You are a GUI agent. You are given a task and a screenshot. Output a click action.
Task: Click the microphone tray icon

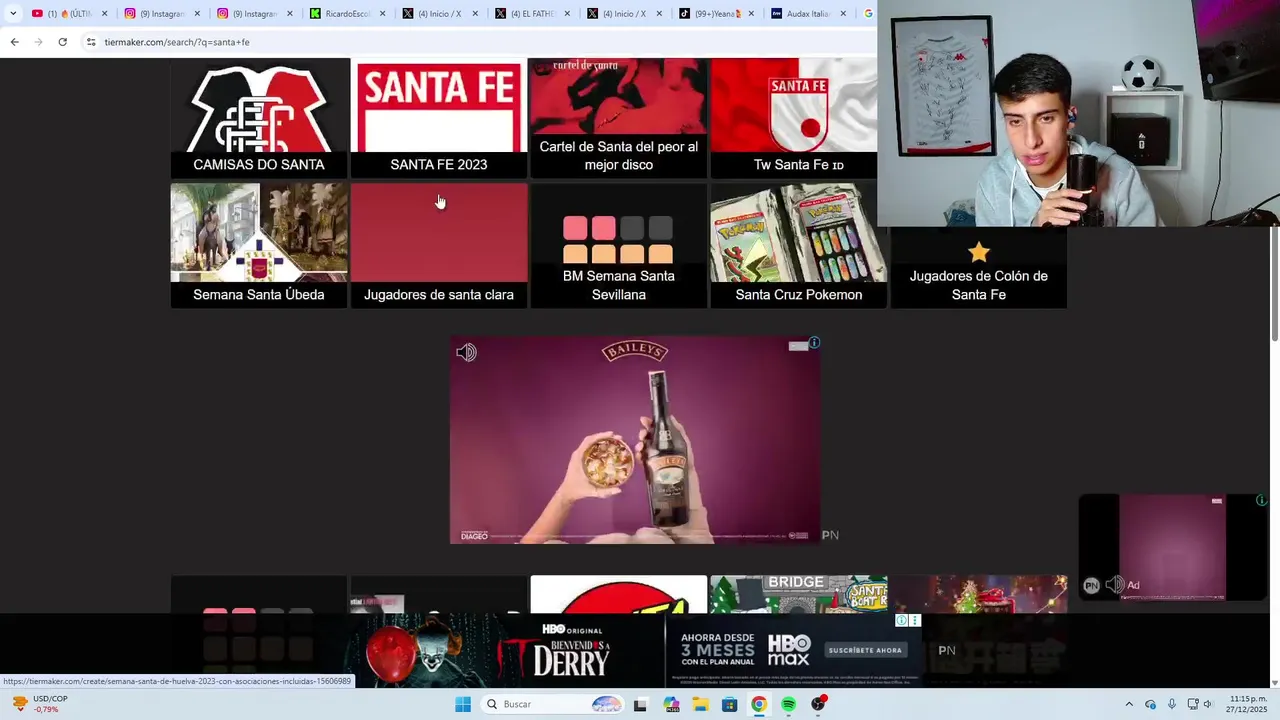tap(1172, 704)
